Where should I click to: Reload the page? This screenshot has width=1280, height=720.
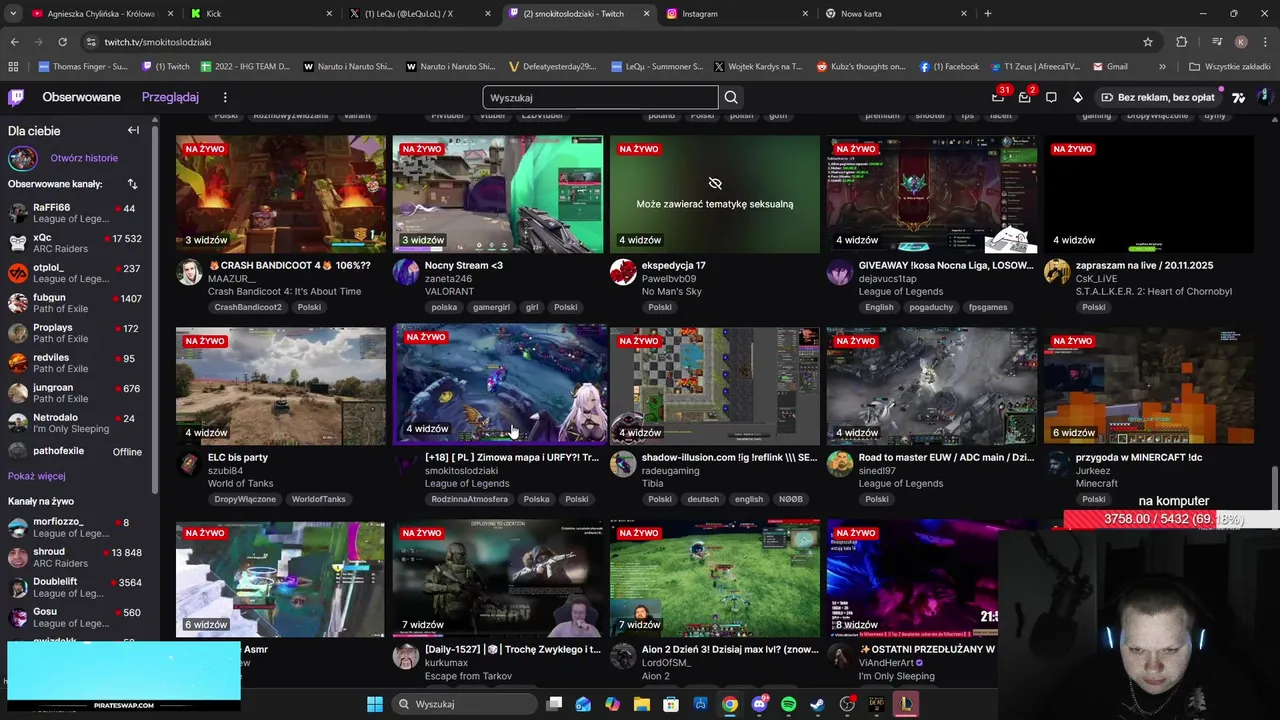click(x=62, y=42)
